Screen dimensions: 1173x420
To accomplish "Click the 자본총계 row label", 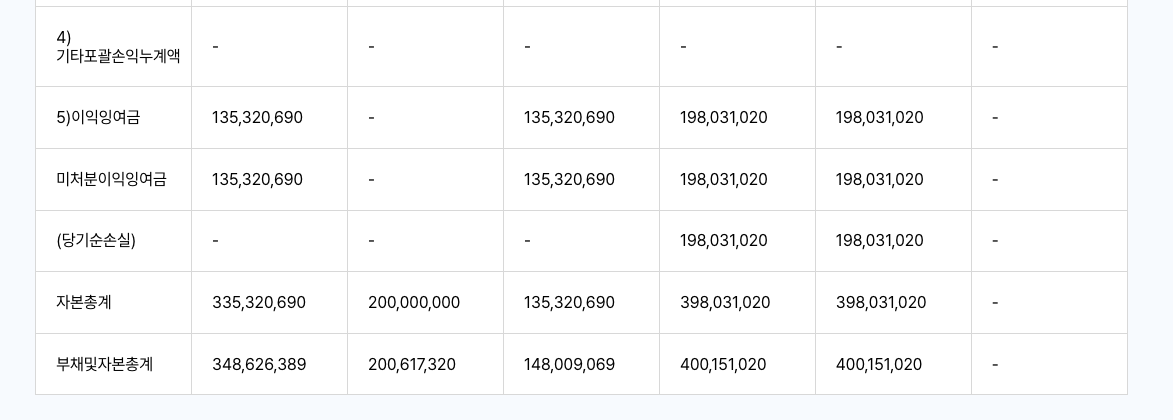I will 84,303.
